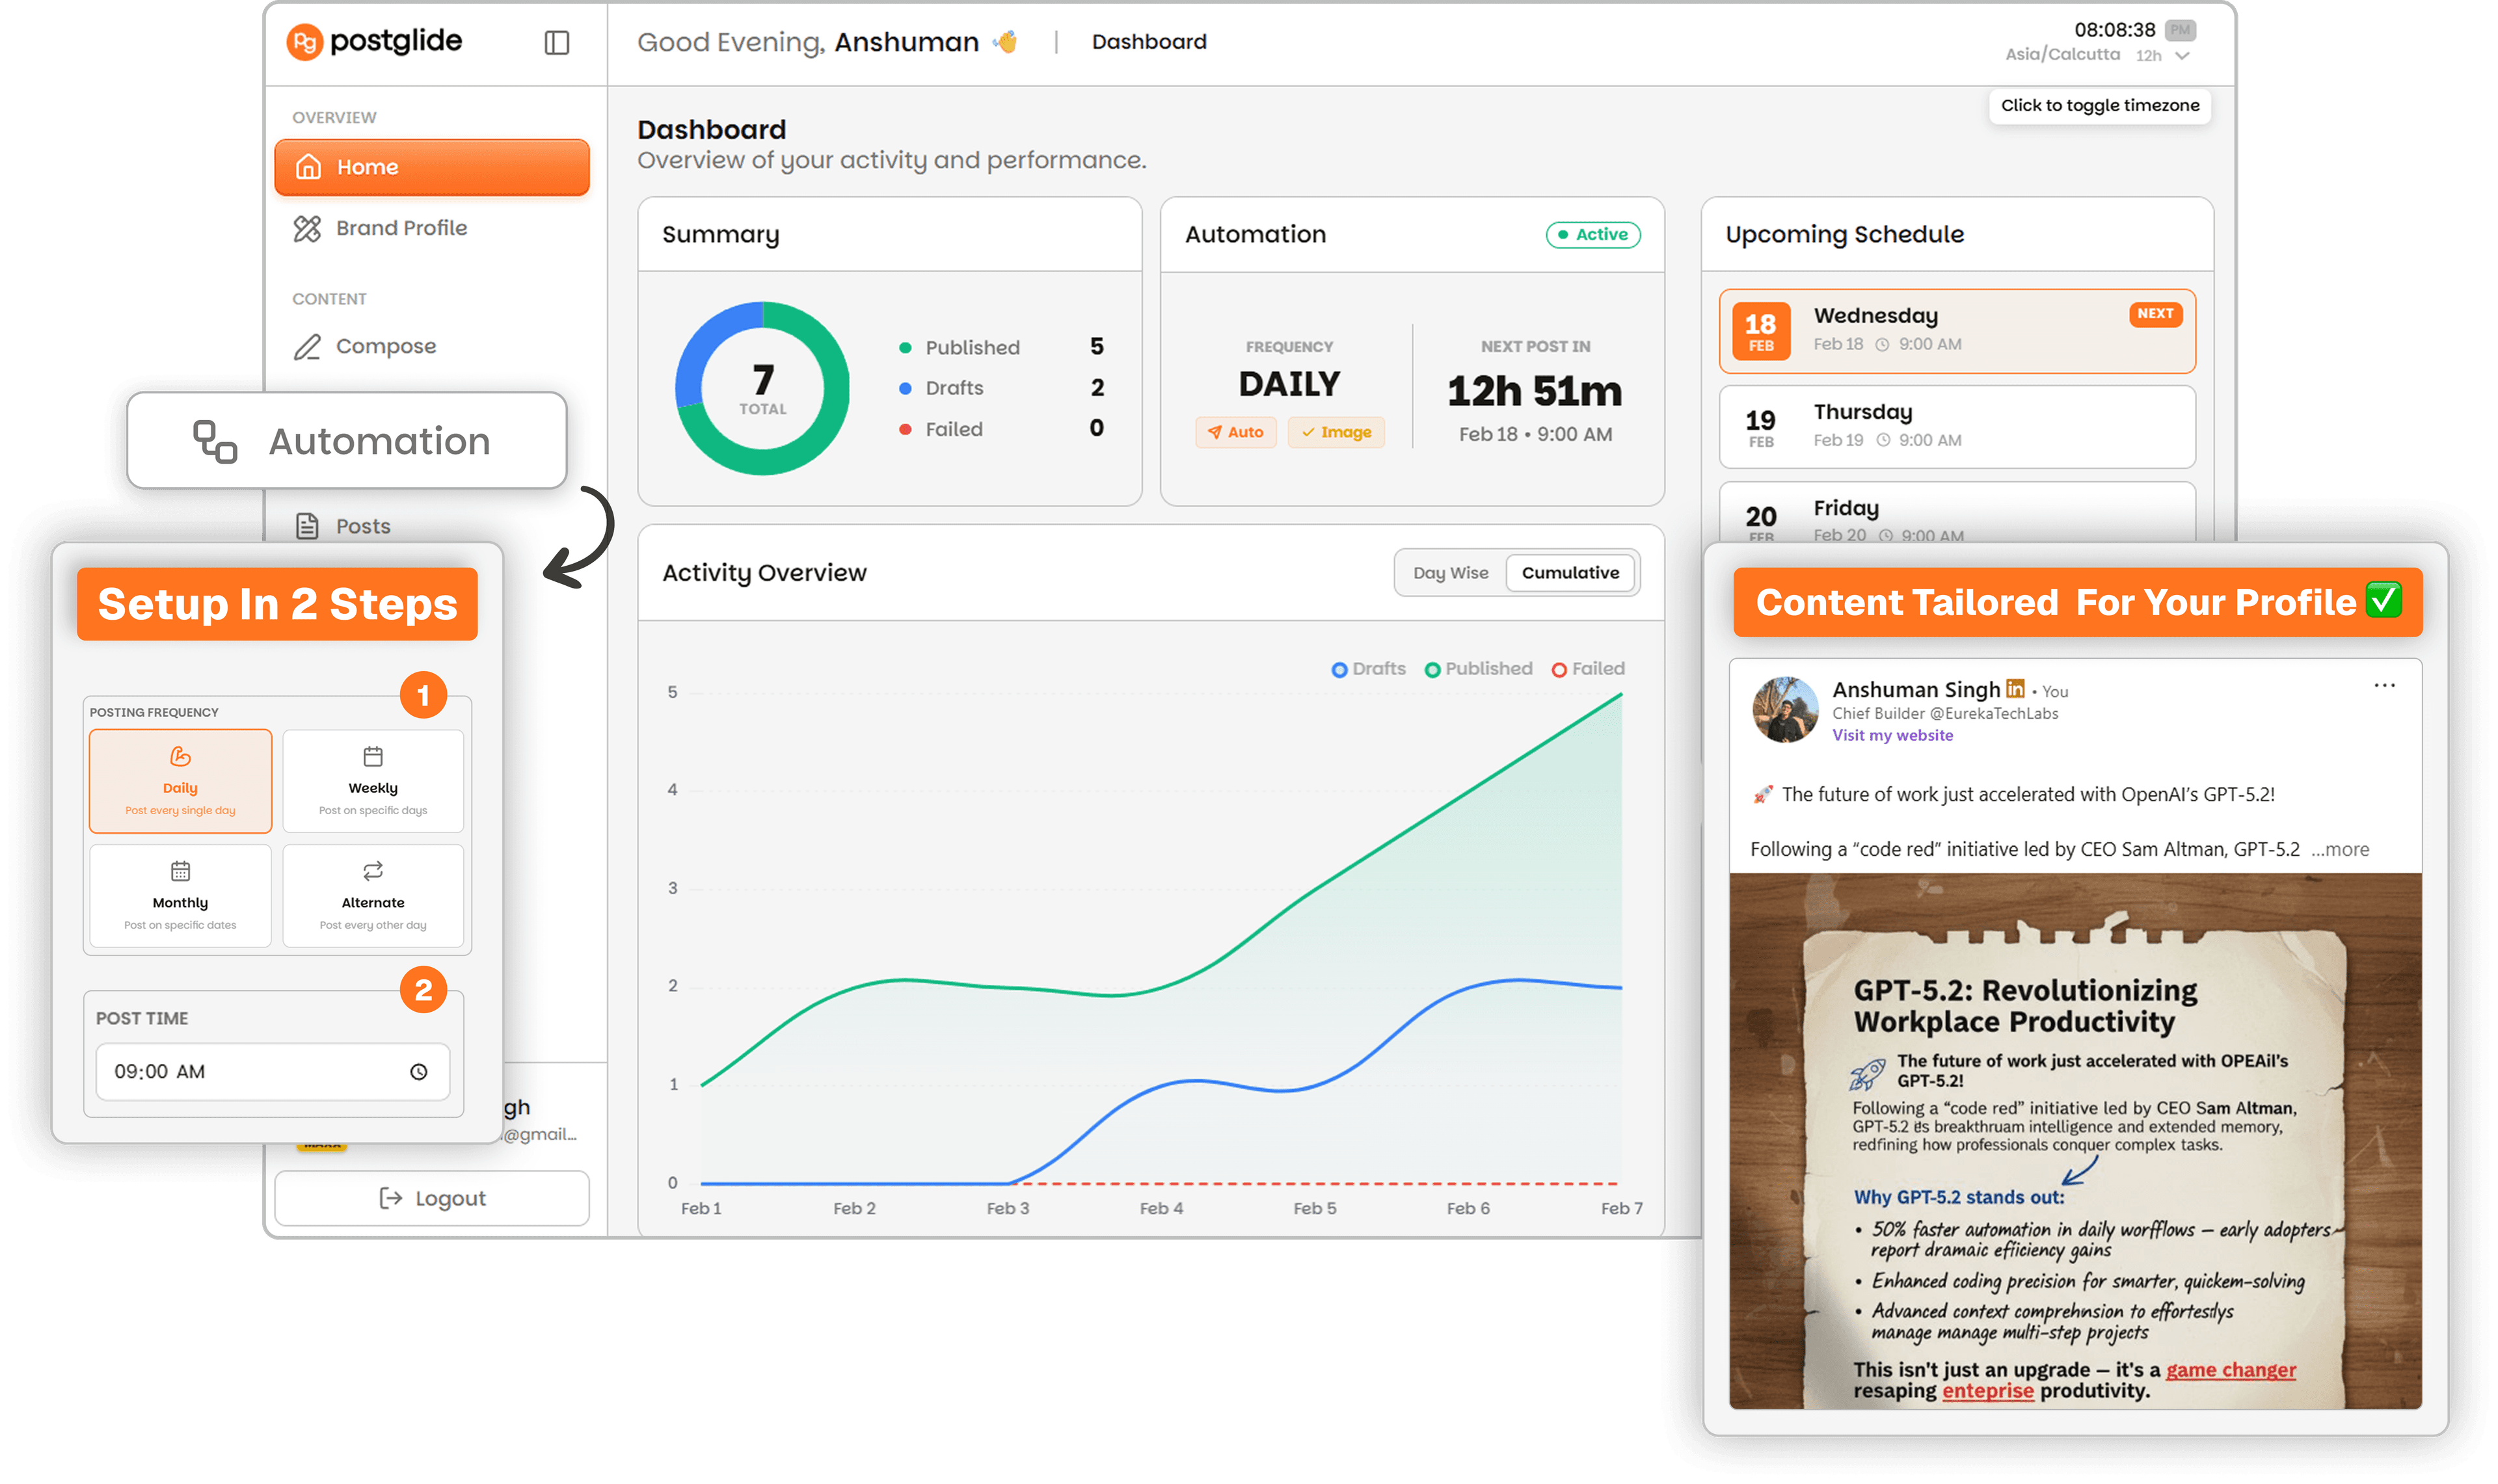Select Daily posting frequency
Viewport: 2498px width, 1484px height.
point(180,781)
